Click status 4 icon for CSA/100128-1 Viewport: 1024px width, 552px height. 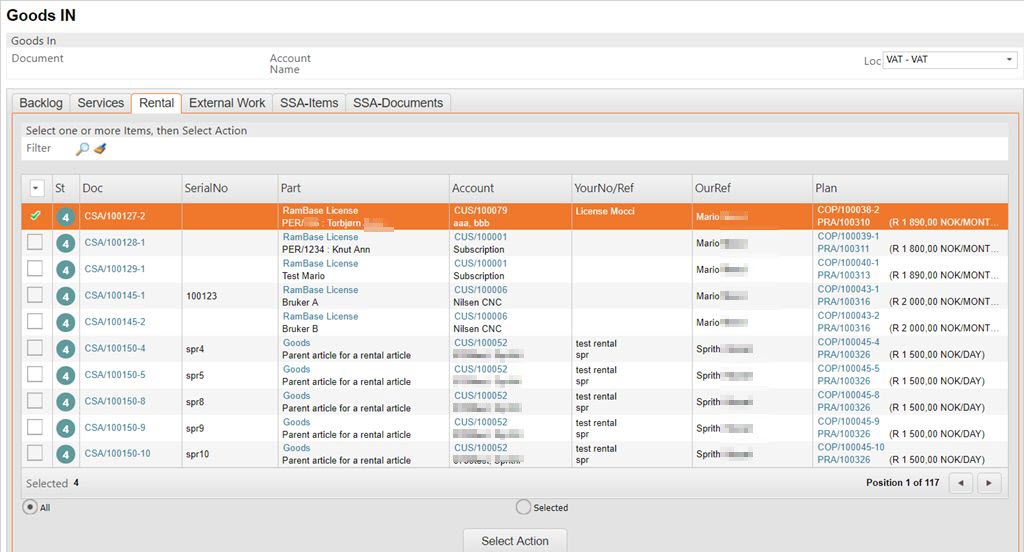[x=65, y=243]
